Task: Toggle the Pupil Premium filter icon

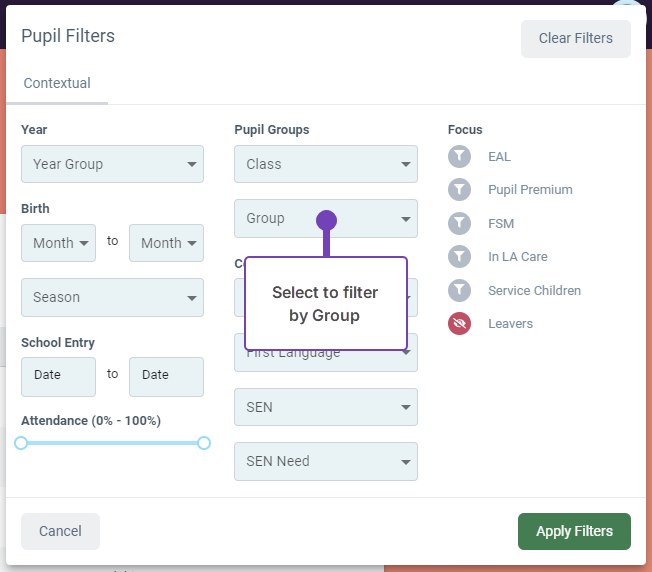Action: click(459, 190)
